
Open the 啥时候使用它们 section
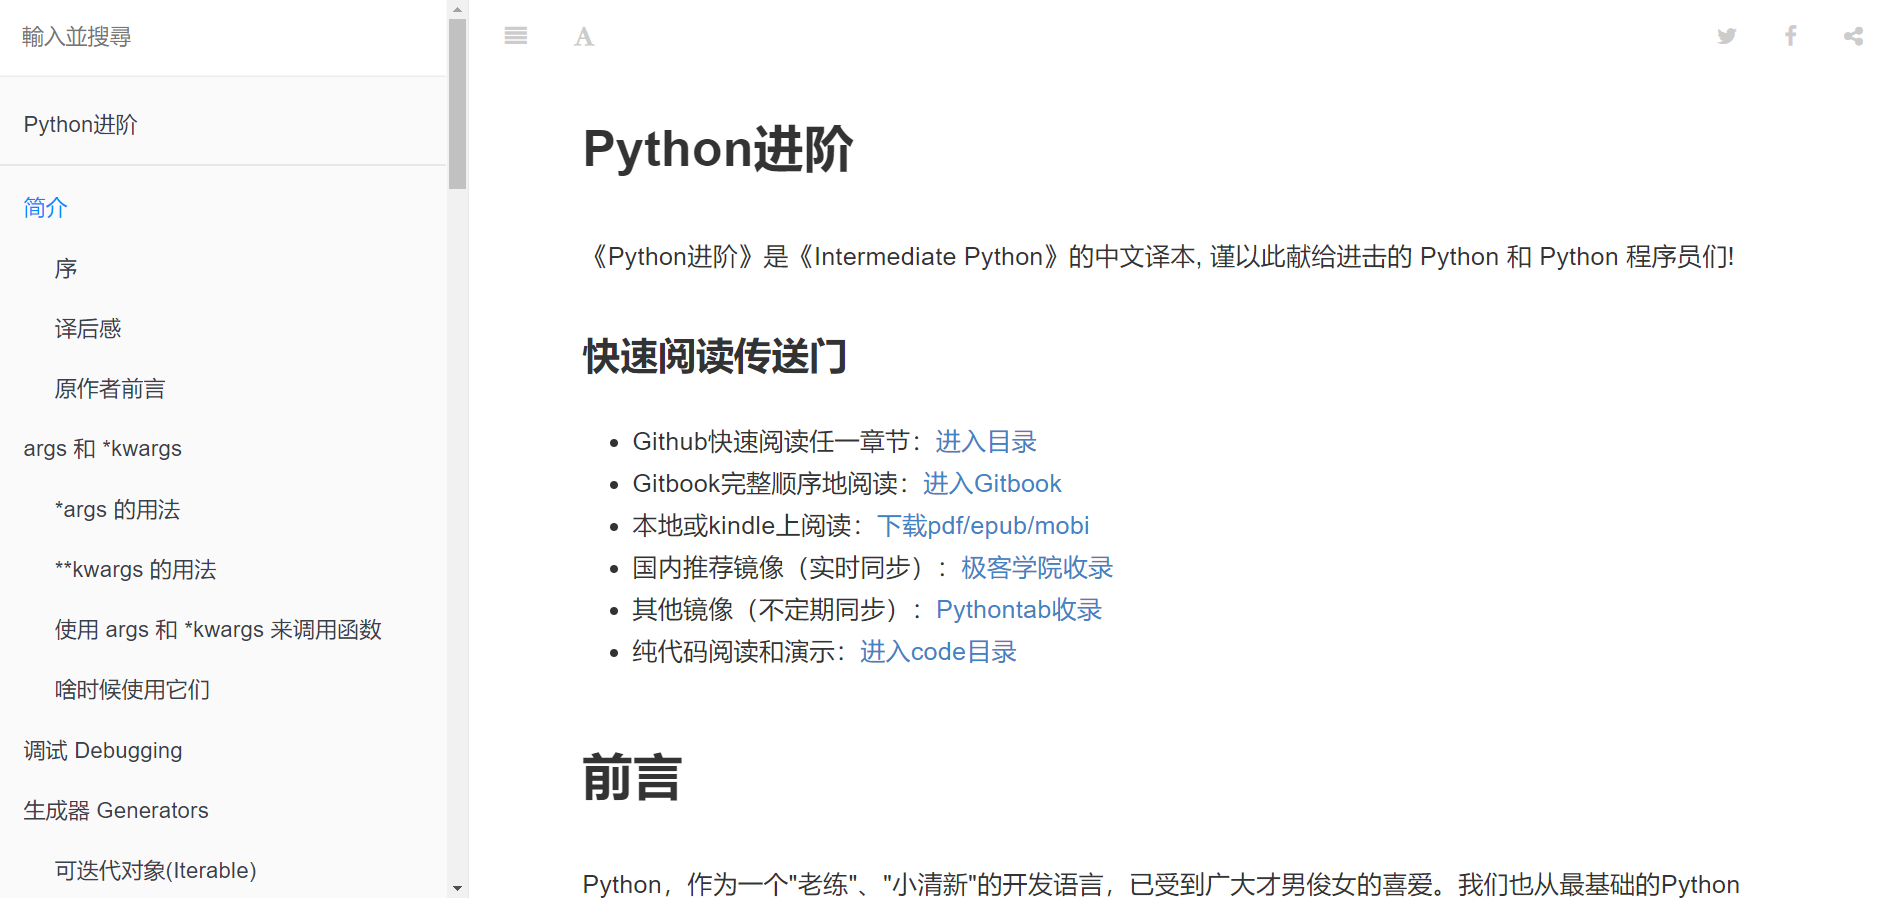pos(132,690)
